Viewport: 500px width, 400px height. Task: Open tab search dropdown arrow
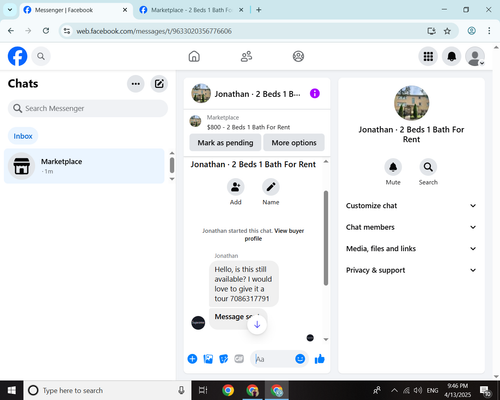point(10,10)
